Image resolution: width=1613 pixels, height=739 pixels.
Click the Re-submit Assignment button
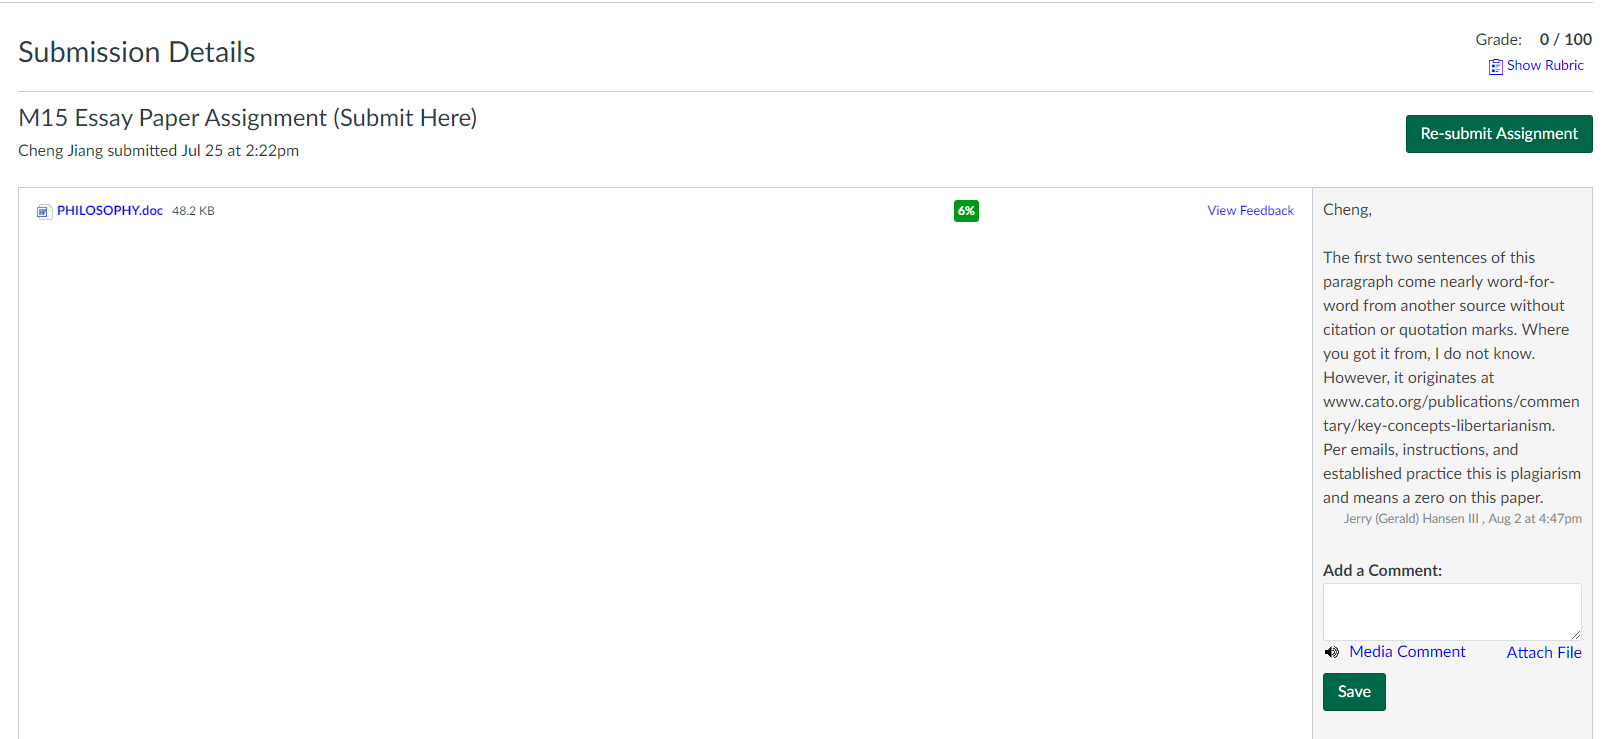(x=1499, y=134)
